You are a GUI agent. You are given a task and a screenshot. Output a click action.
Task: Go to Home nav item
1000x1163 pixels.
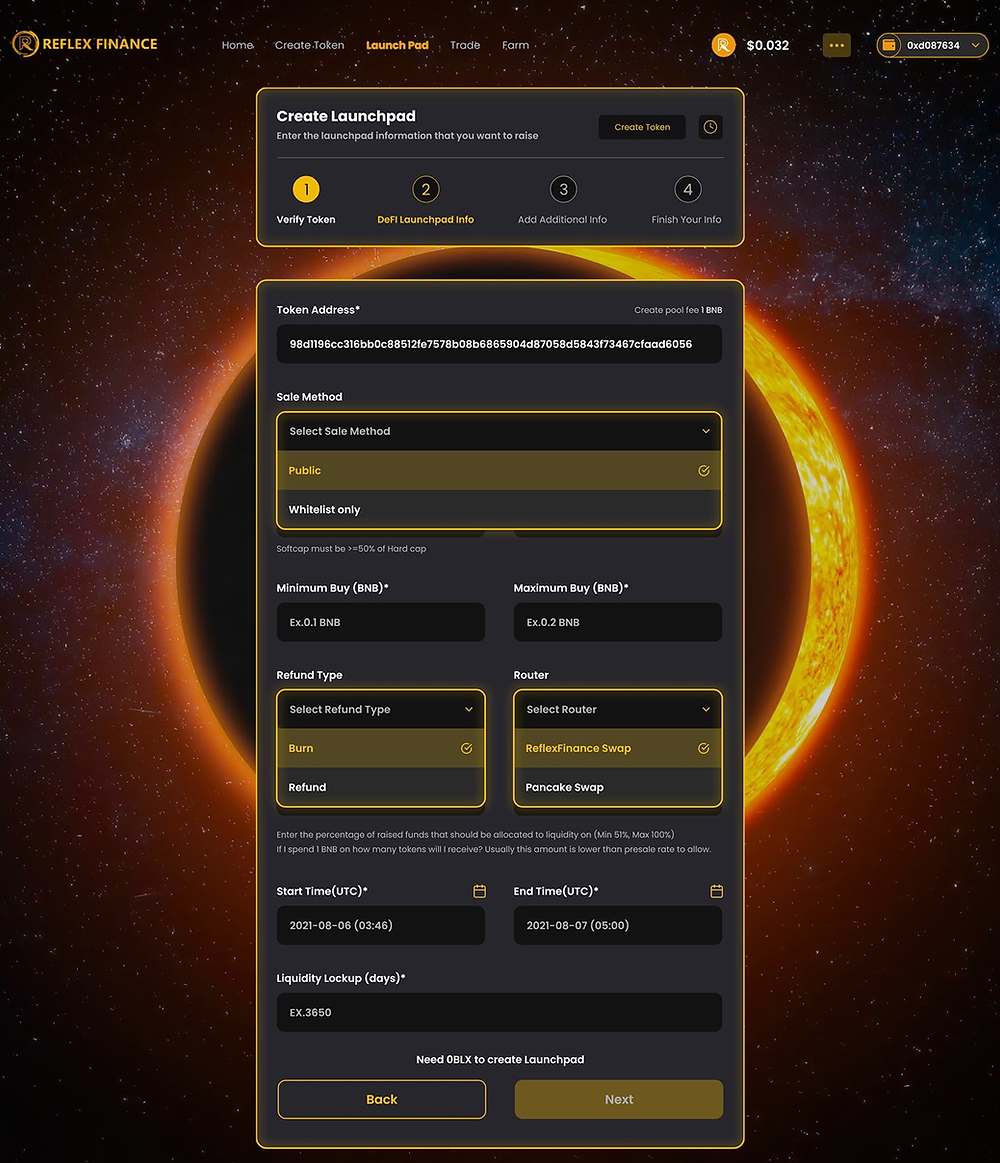237,45
